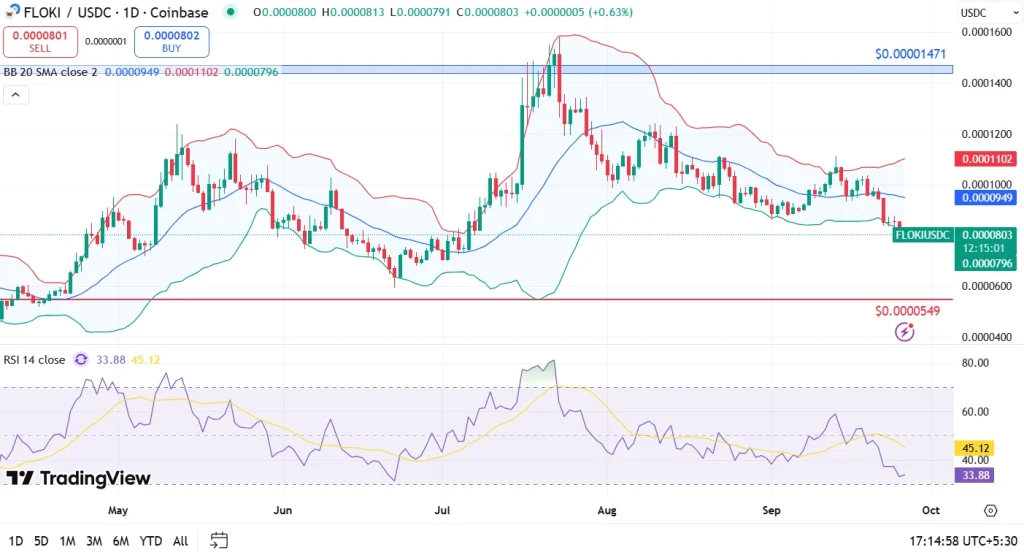Select the 1D time range

pos(17,541)
